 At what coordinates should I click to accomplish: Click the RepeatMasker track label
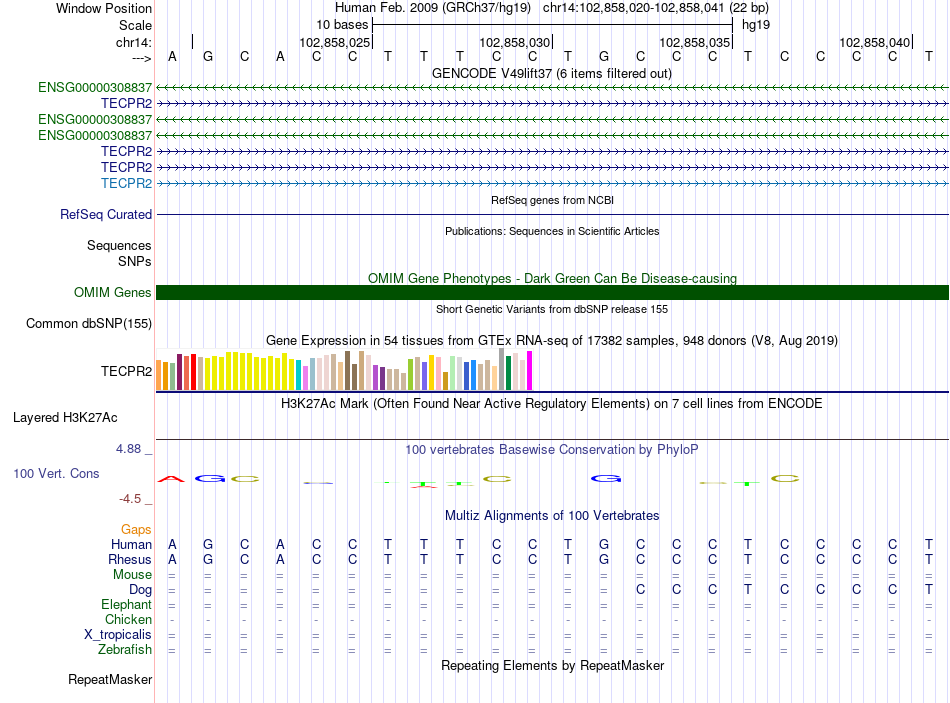point(110,680)
